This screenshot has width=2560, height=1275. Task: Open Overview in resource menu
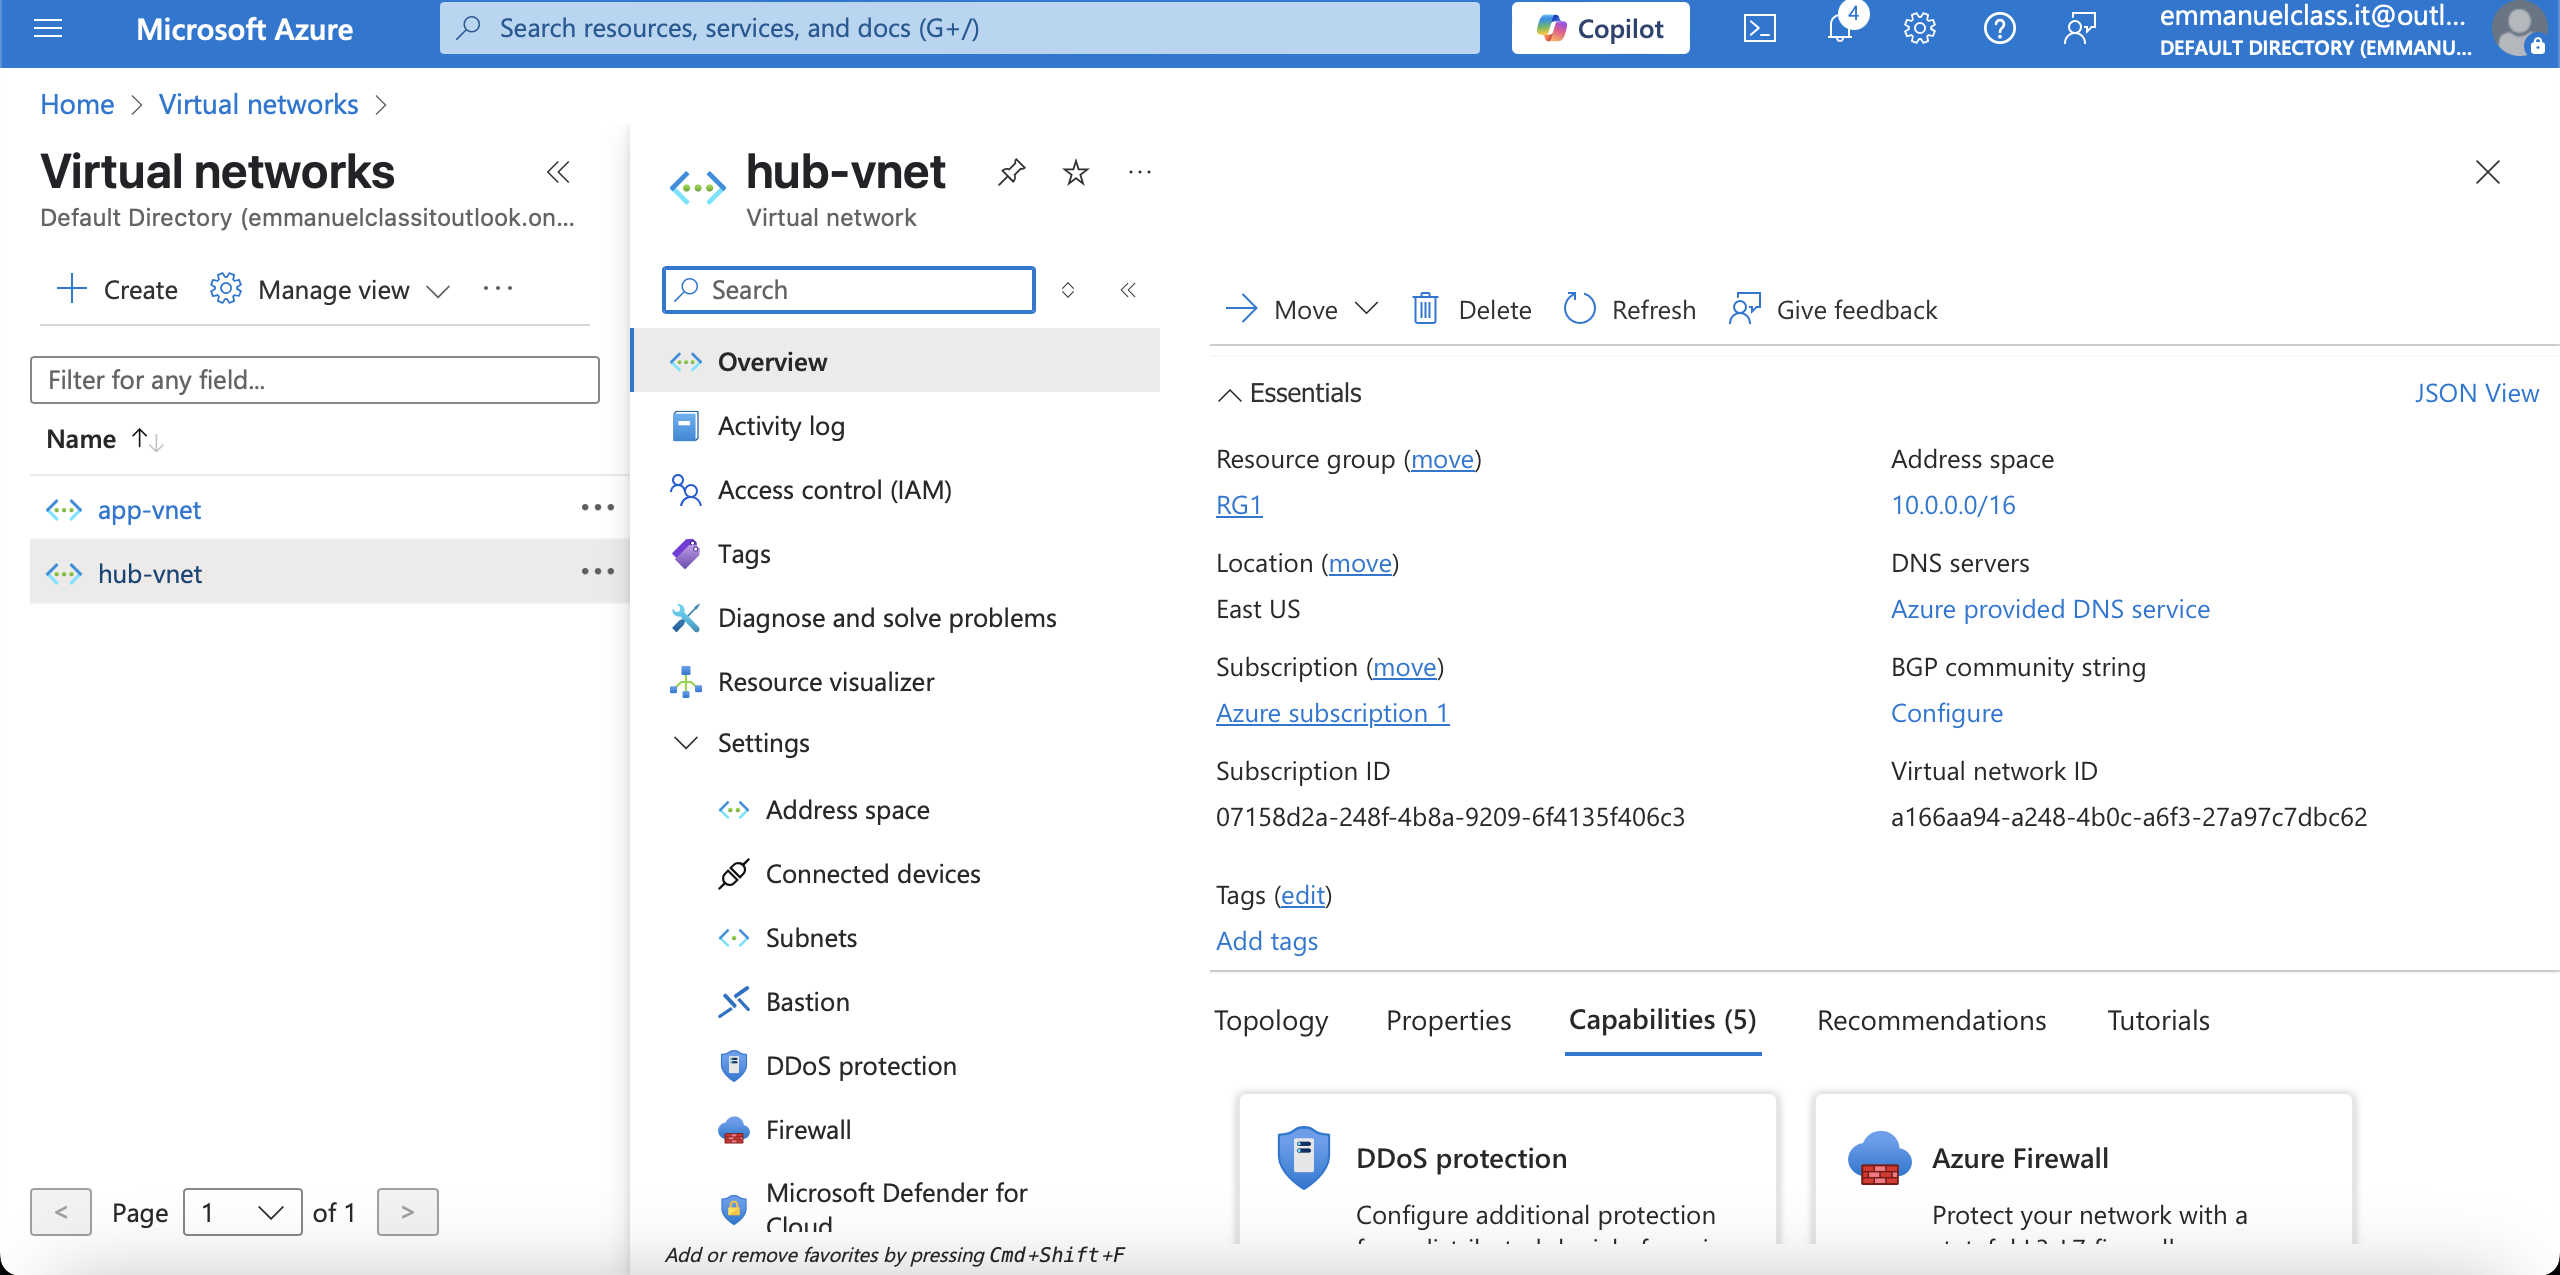[x=897, y=361]
